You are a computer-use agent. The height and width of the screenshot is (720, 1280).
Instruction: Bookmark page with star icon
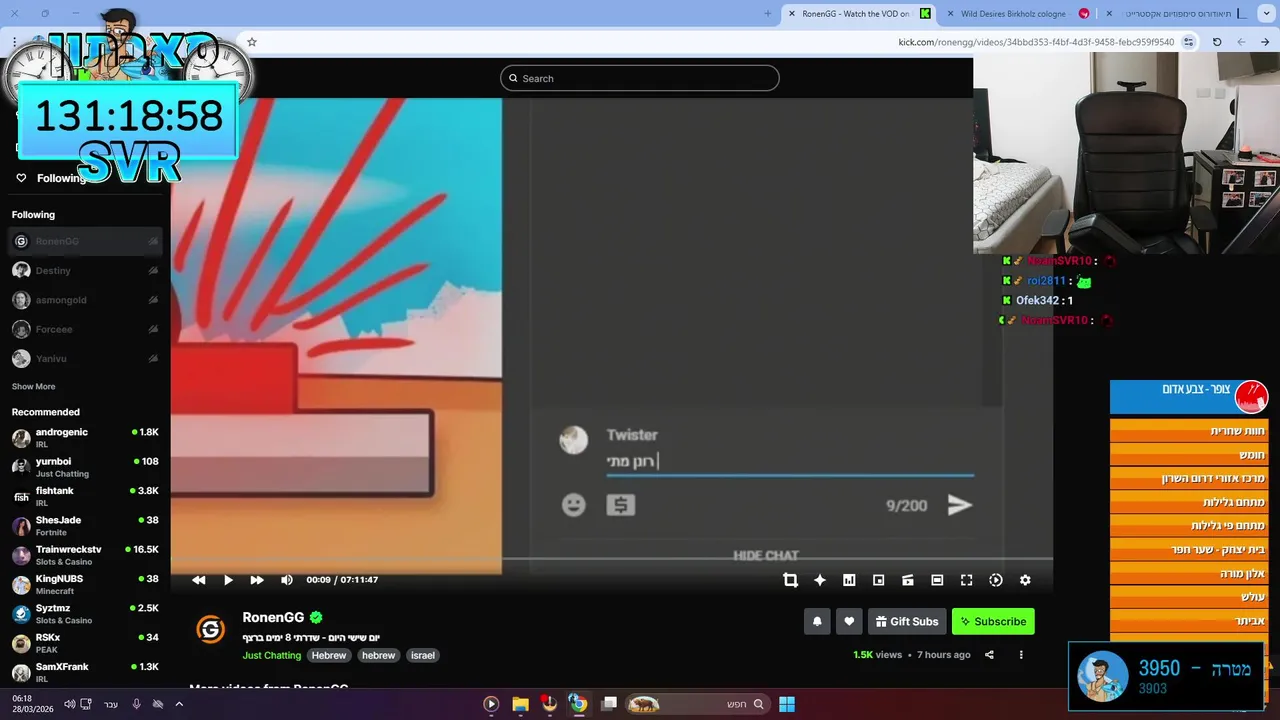pos(252,42)
